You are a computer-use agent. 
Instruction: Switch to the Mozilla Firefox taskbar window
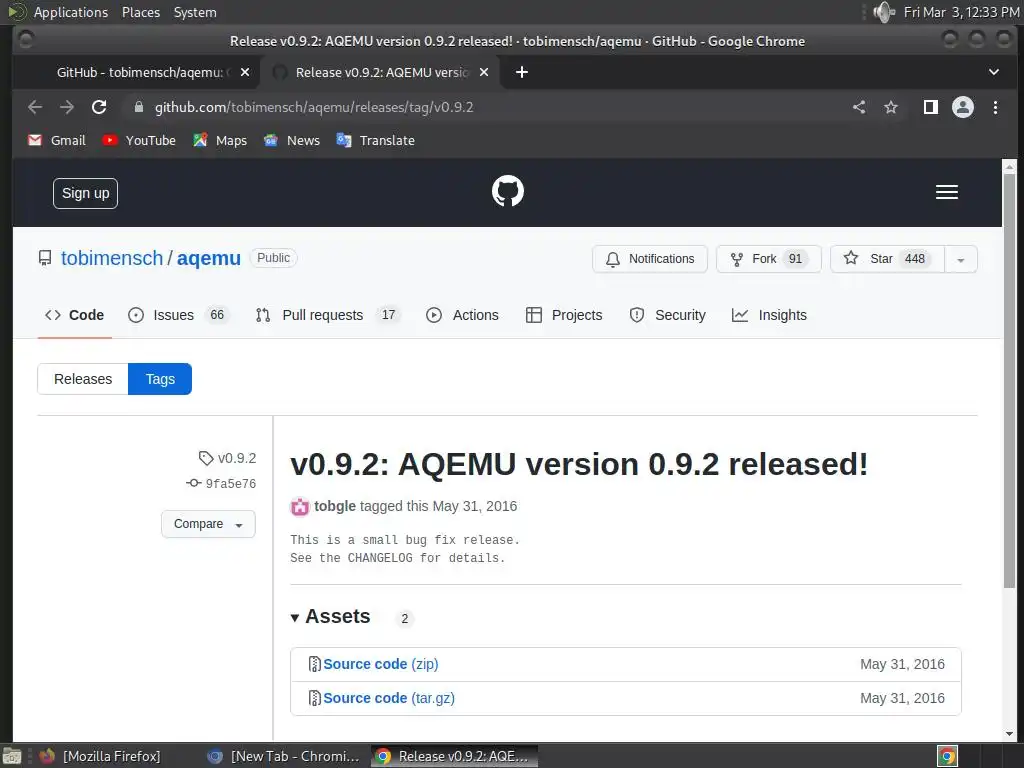tap(101, 756)
